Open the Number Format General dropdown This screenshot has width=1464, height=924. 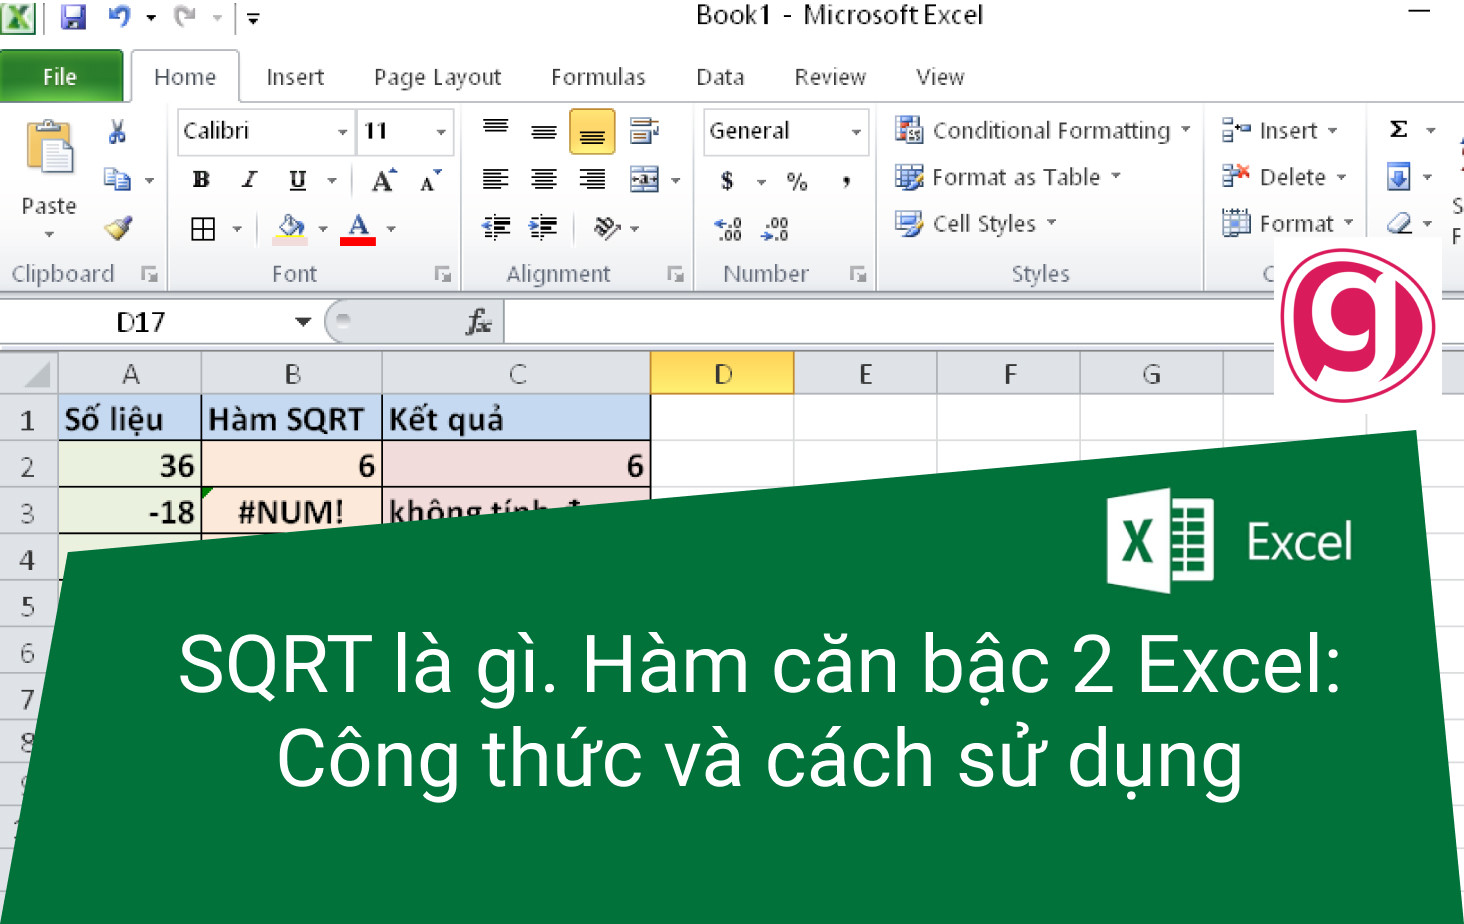tap(856, 132)
